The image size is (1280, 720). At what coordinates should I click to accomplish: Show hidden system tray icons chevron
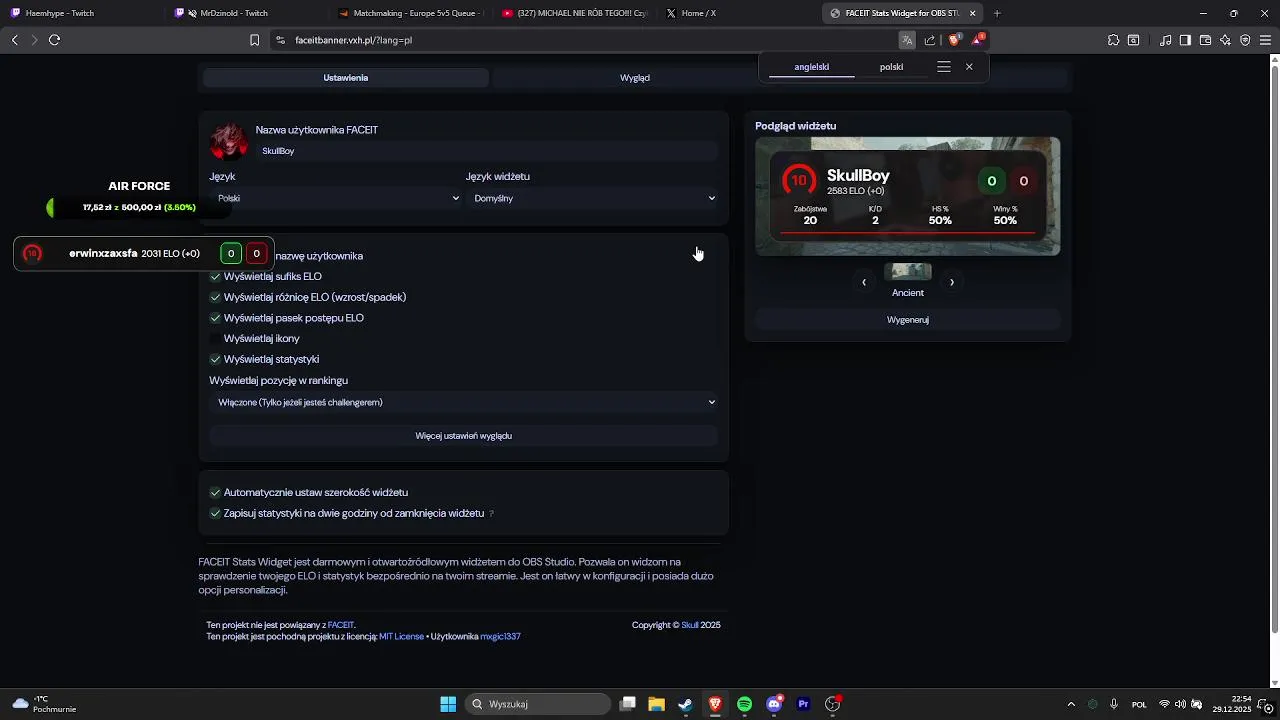click(x=1071, y=704)
